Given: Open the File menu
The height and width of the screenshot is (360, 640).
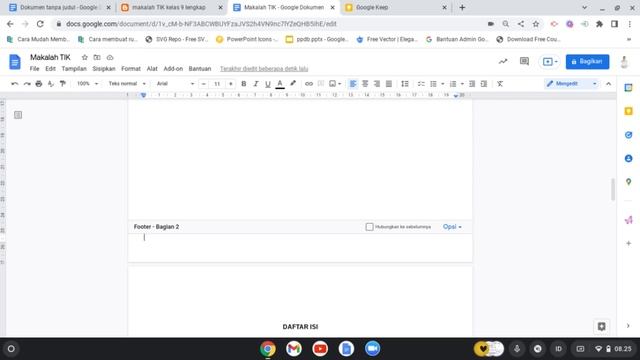Looking at the screenshot, I should pyautogui.click(x=35, y=69).
